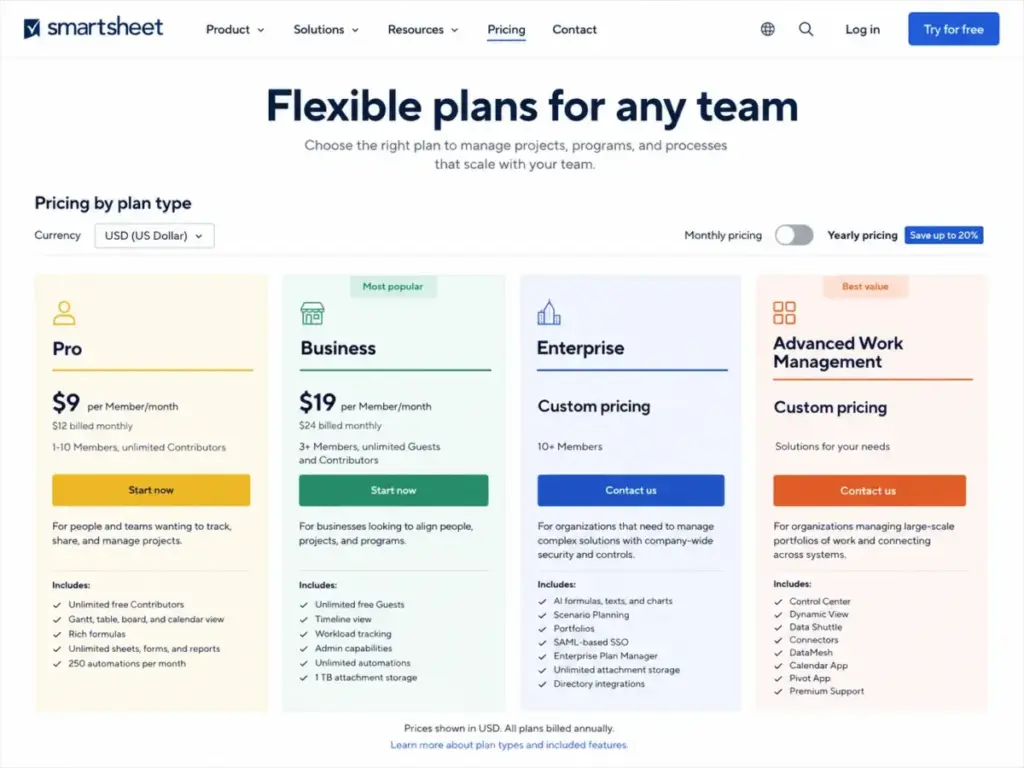Viewport: 1024px width, 768px height.
Task: Click Start now on Business plan
Action: point(393,490)
